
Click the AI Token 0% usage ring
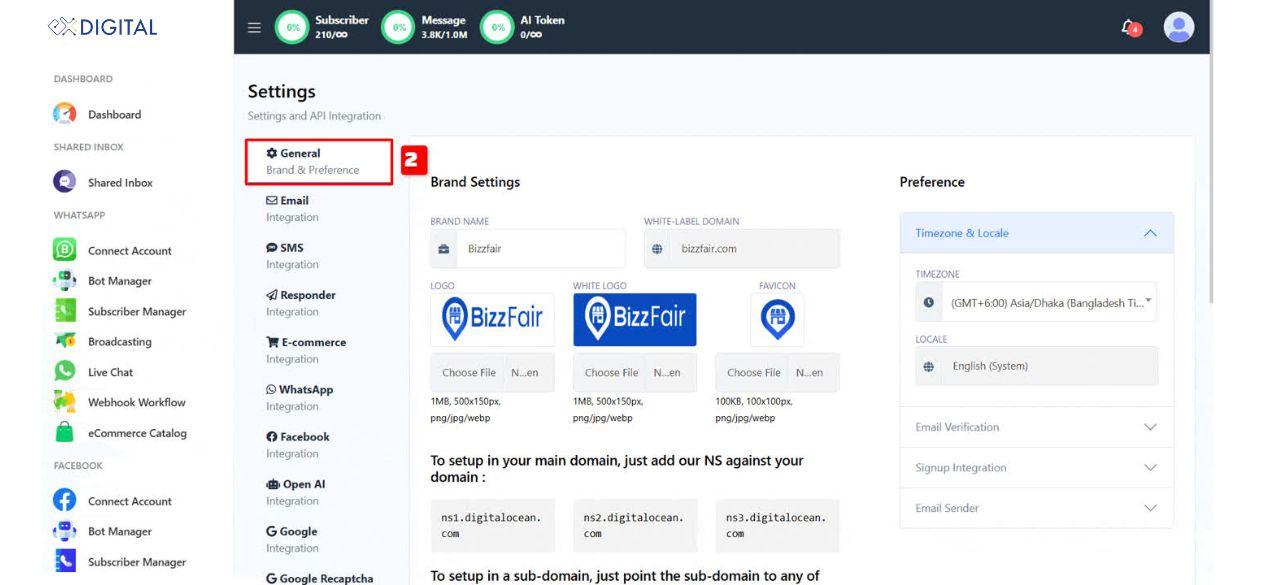pos(497,27)
